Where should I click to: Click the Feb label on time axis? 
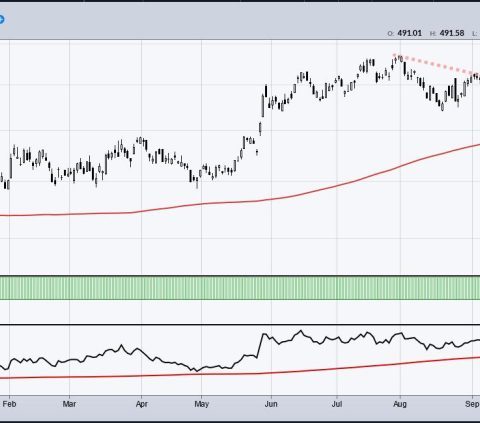click(9, 404)
